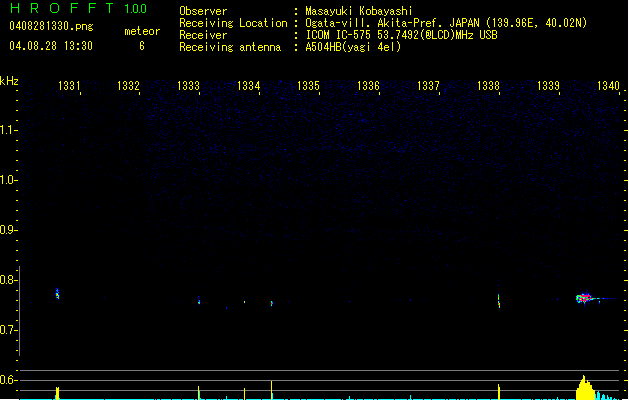Click the word 'meteor' in the header
The height and width of the screenshot is (400, 629).
[x=142, y=31]
